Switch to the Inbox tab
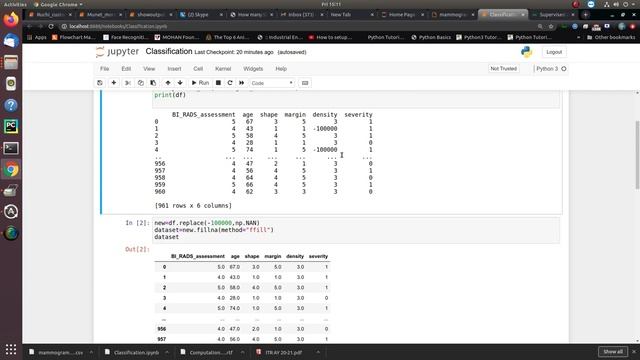The image size is (640, 360). click(302, 14)
